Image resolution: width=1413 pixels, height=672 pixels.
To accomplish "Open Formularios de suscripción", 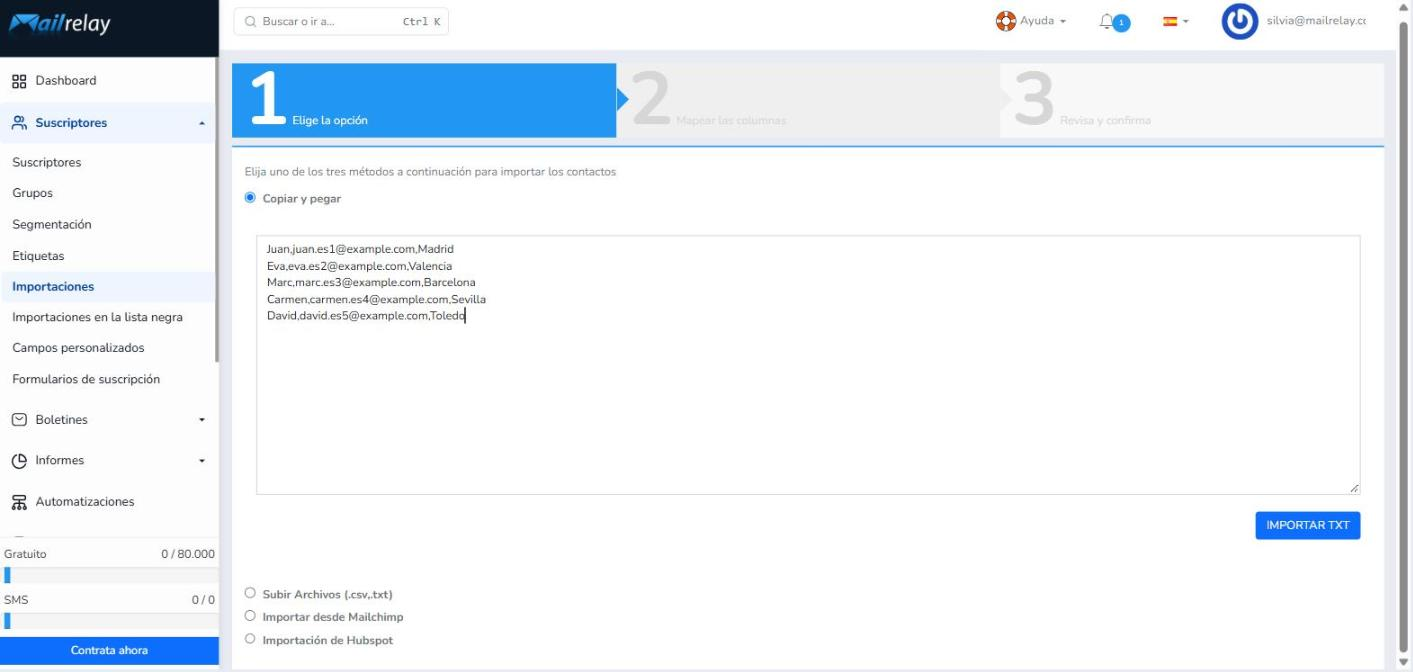I will coord(86,379).
